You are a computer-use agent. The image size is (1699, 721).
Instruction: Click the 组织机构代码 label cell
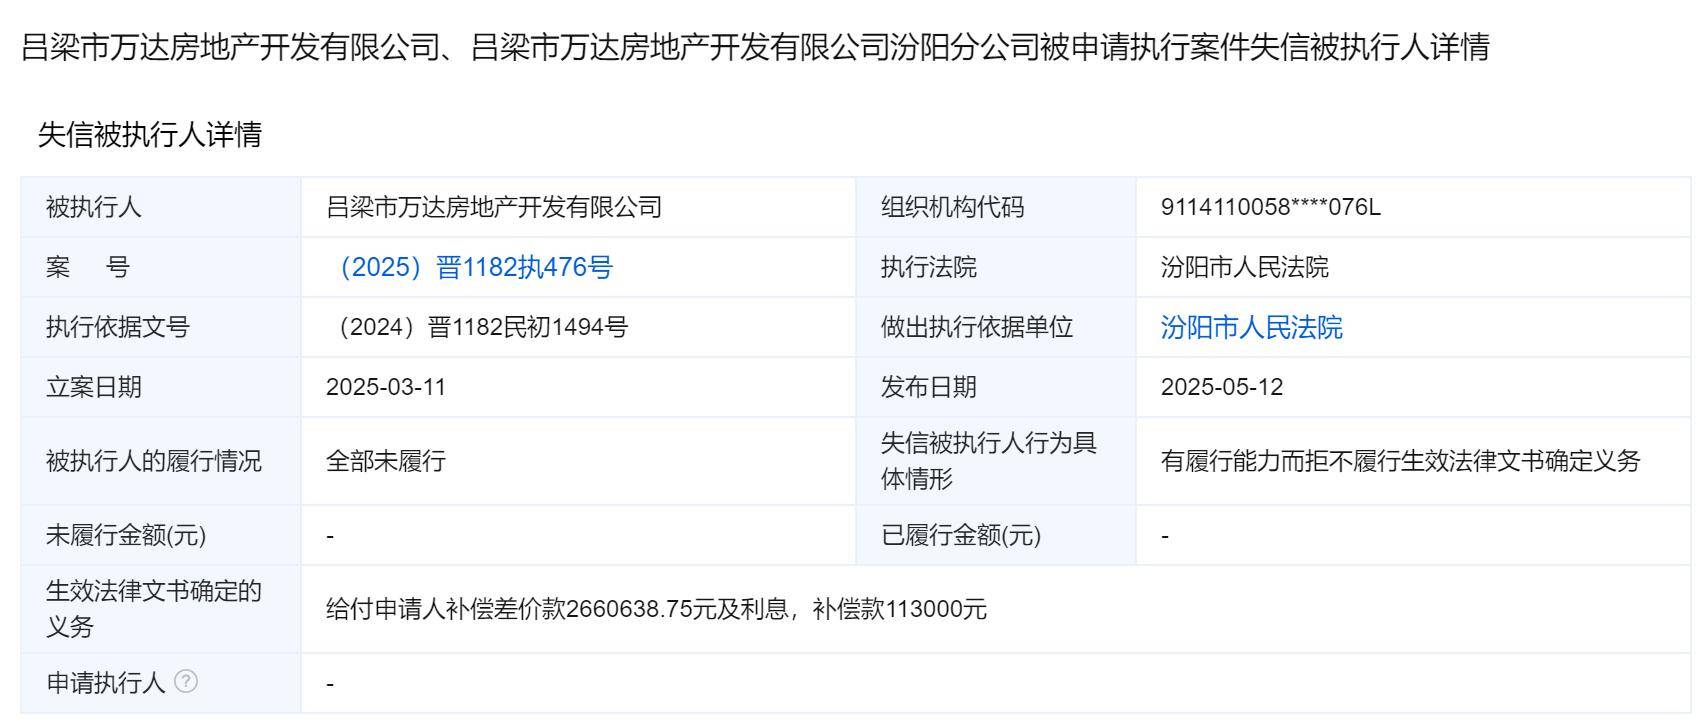(952, 207)
